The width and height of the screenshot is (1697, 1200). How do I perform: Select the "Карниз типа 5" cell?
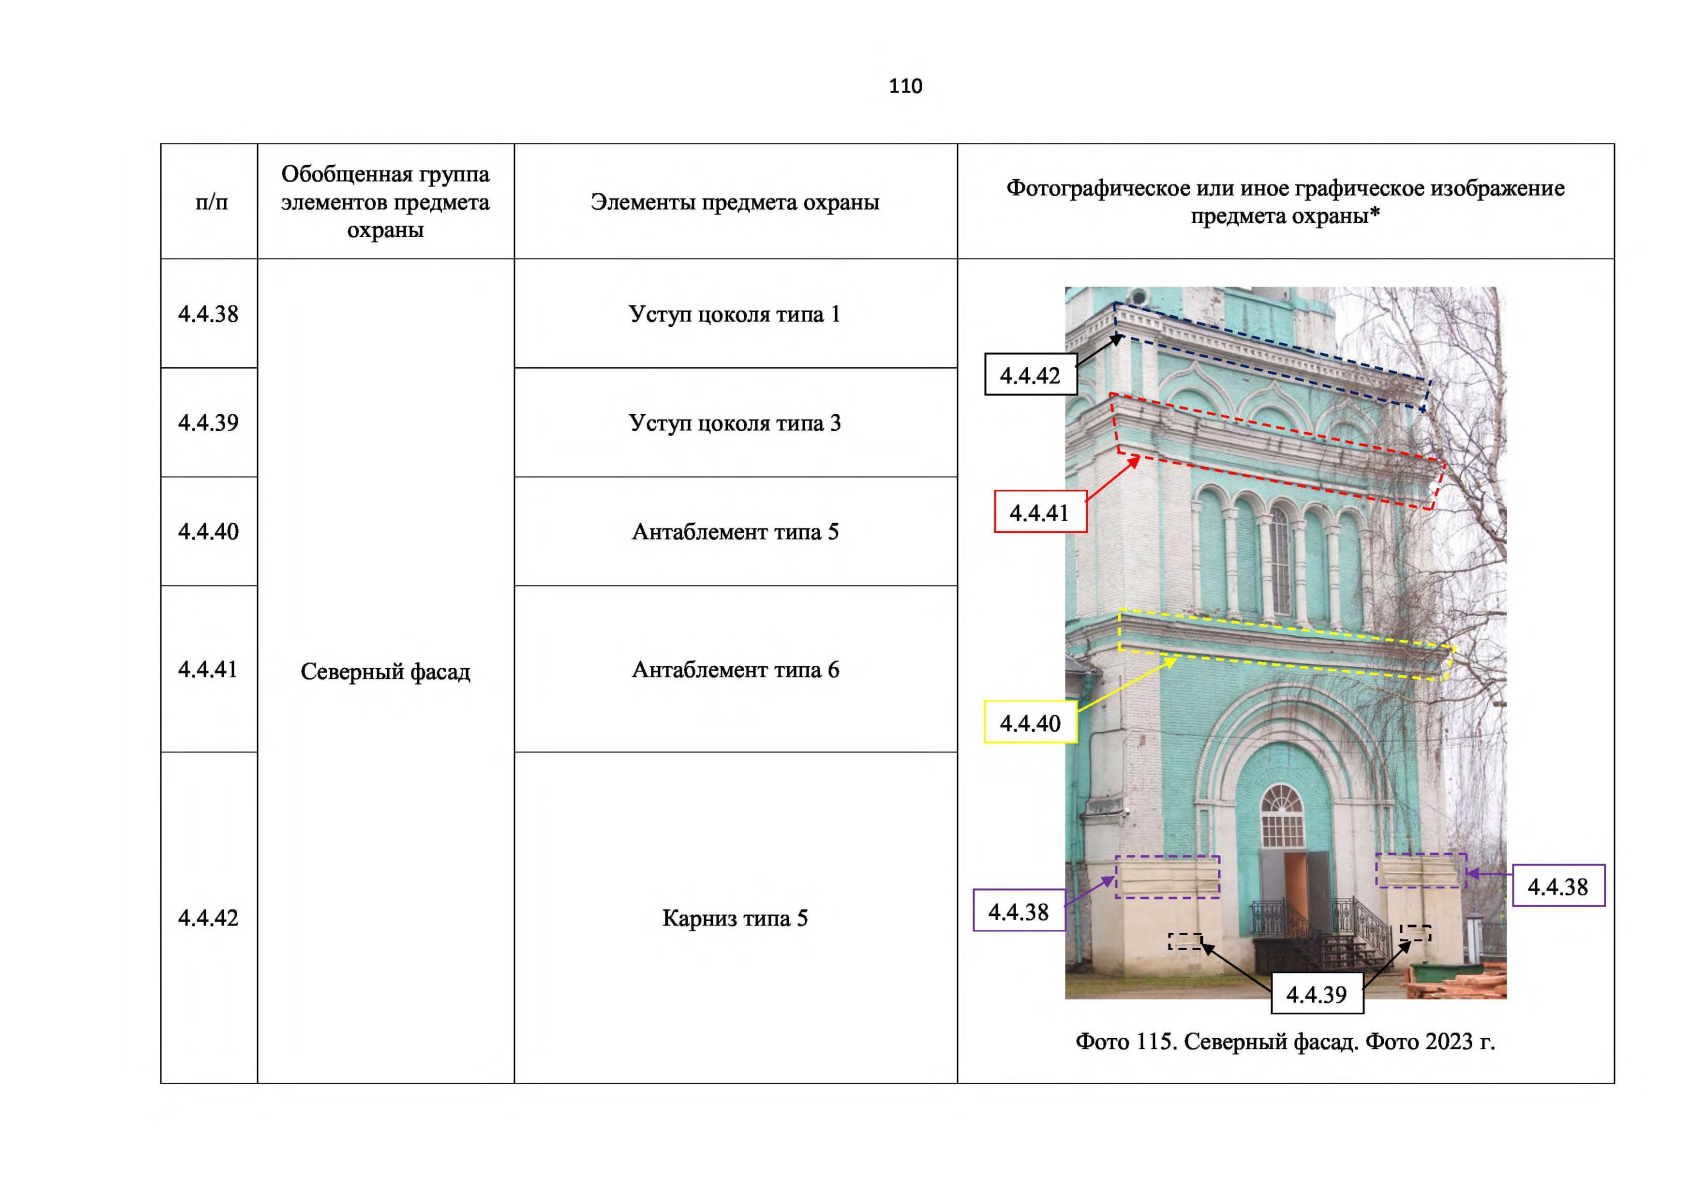point(735,918)
